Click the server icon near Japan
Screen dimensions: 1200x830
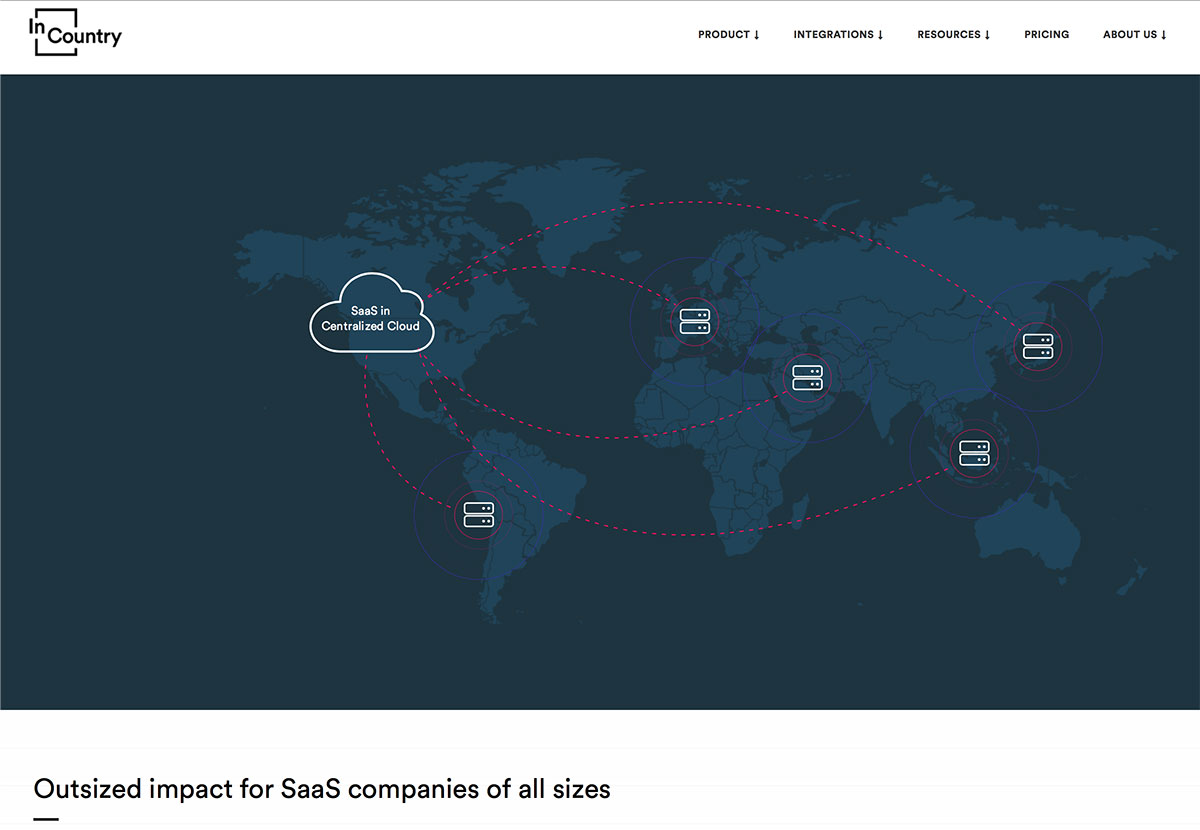pyautogui.click(x=1038, y=347)
